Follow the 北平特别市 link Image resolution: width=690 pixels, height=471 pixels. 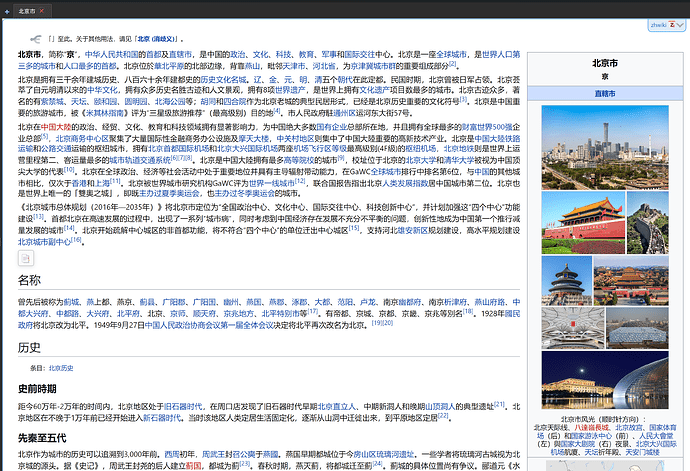click(281, 313)
